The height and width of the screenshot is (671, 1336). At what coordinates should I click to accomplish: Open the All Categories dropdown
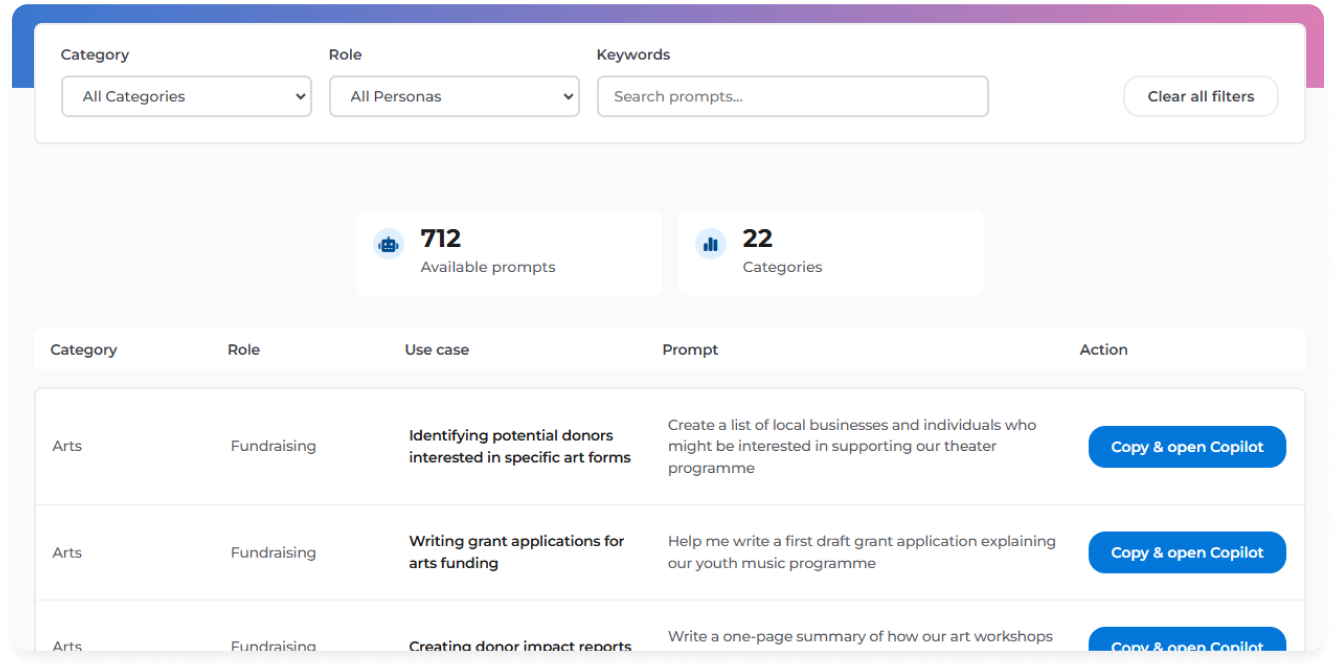point(186,96)
